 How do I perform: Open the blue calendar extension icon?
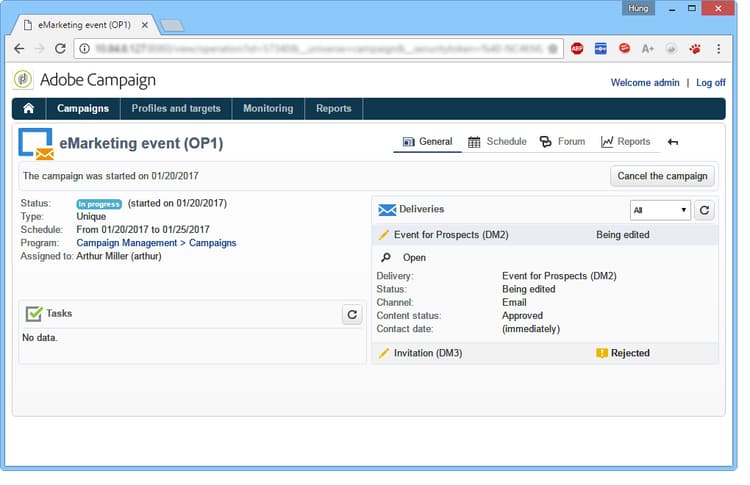tap(601, 48)
